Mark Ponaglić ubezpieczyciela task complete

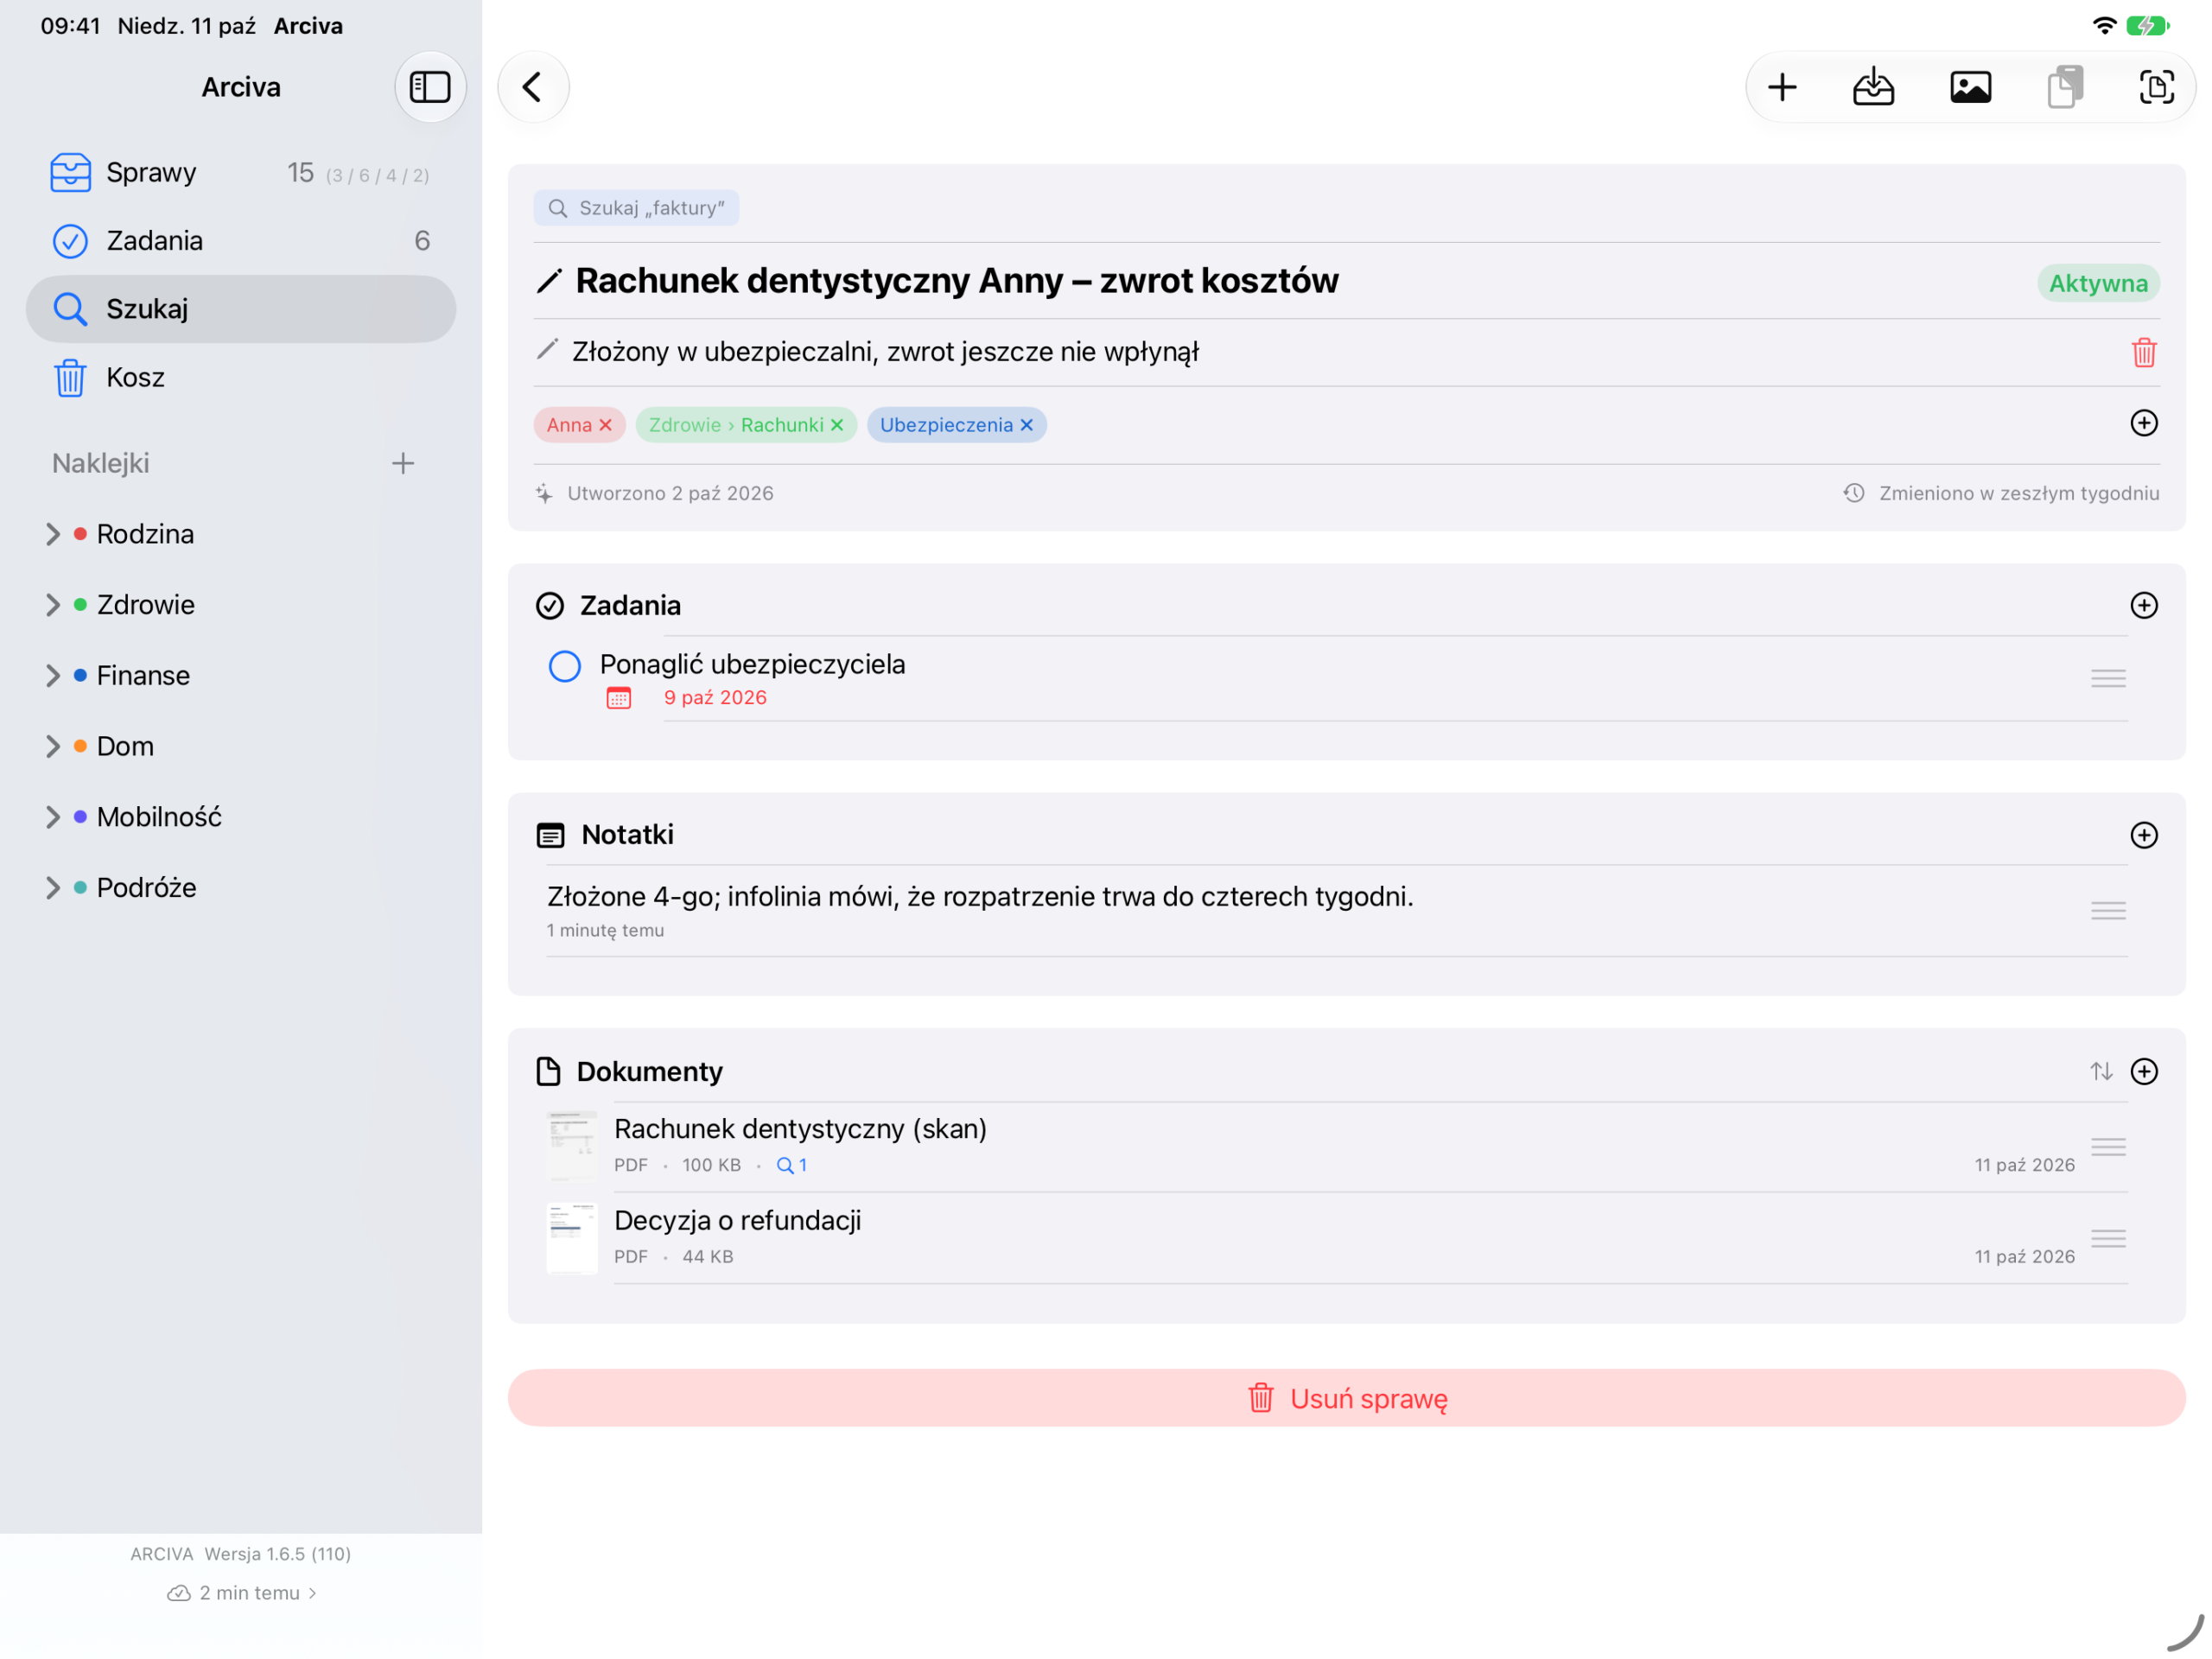(565, 666)
